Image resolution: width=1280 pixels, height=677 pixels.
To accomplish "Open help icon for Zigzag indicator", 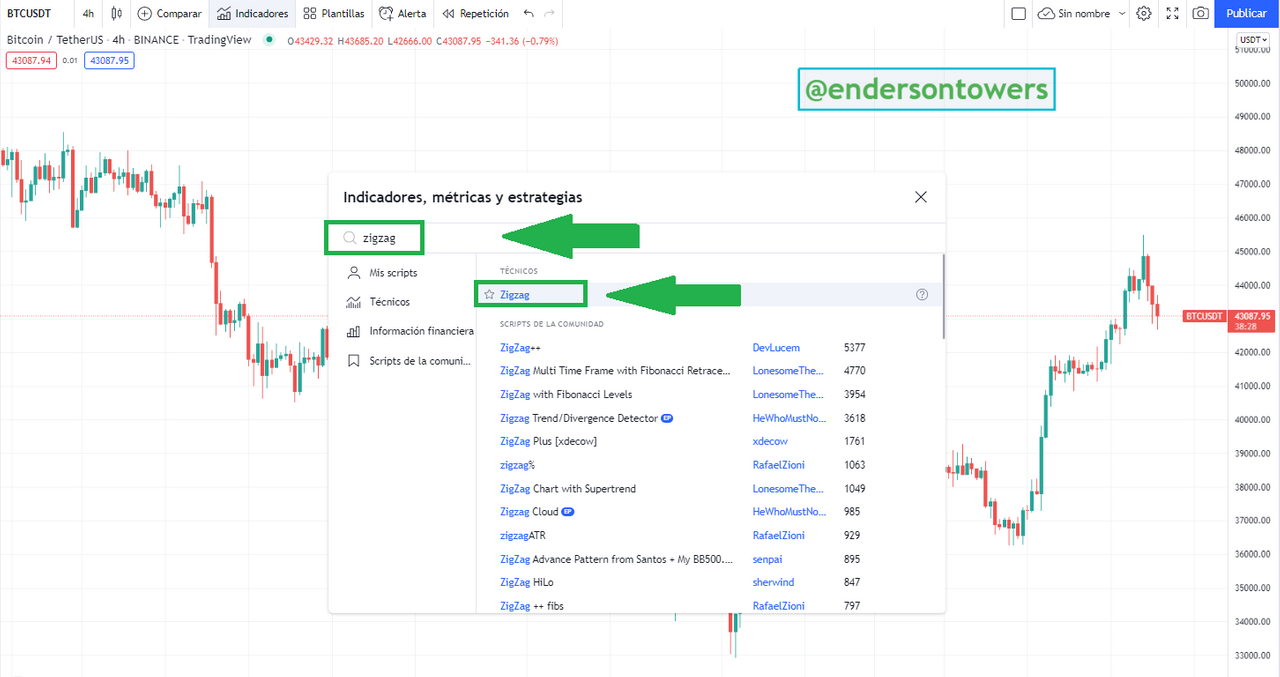I will click(x=922, y=295).
